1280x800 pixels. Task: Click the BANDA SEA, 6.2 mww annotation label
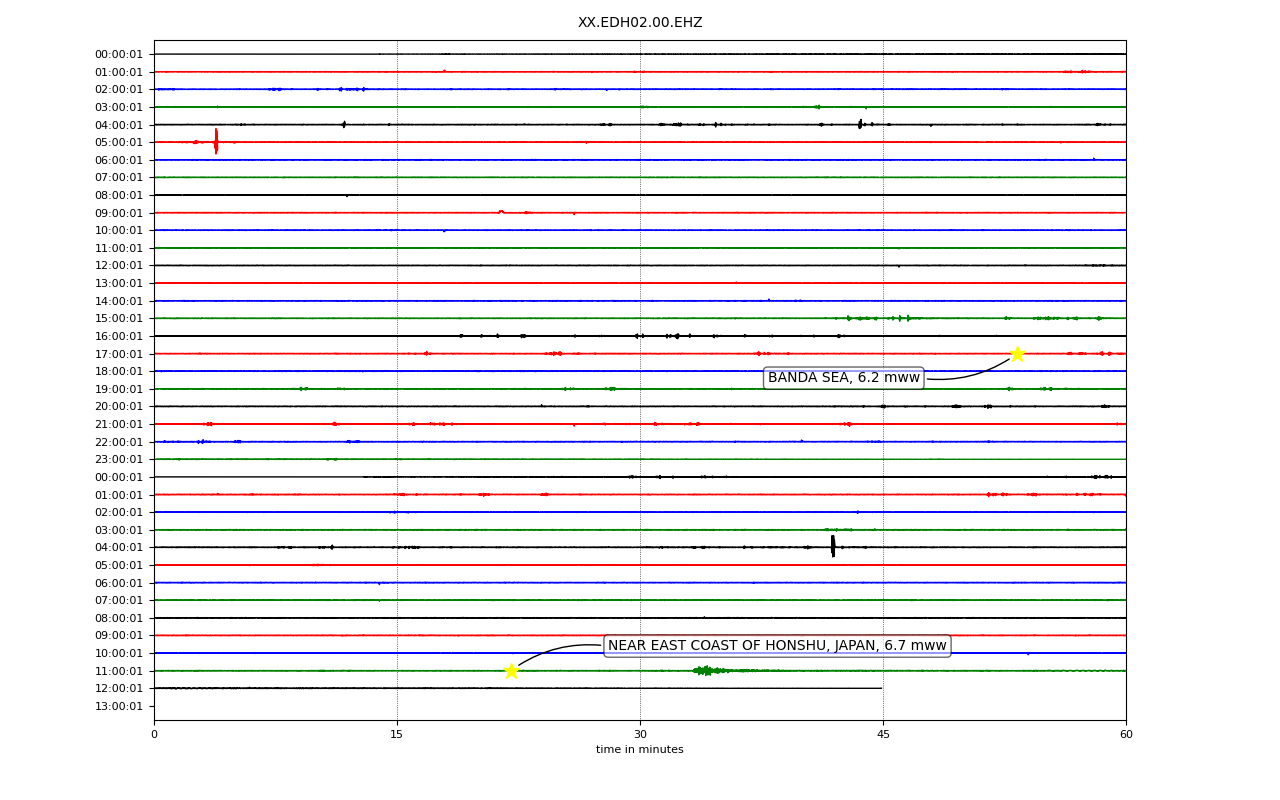(x=844, y=378)
